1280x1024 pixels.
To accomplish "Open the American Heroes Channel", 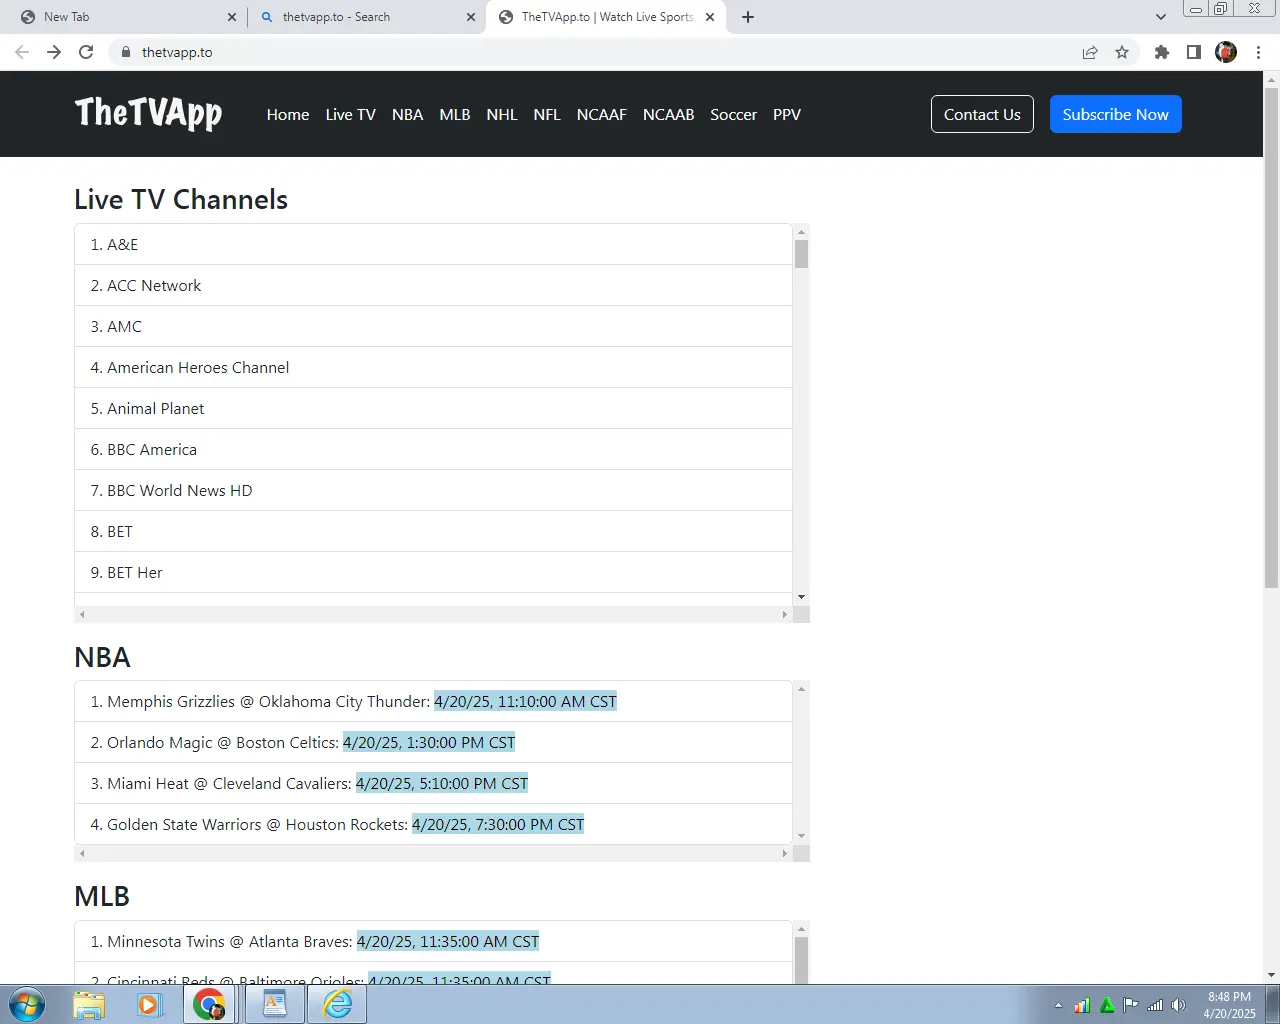I will click(433, 367).
